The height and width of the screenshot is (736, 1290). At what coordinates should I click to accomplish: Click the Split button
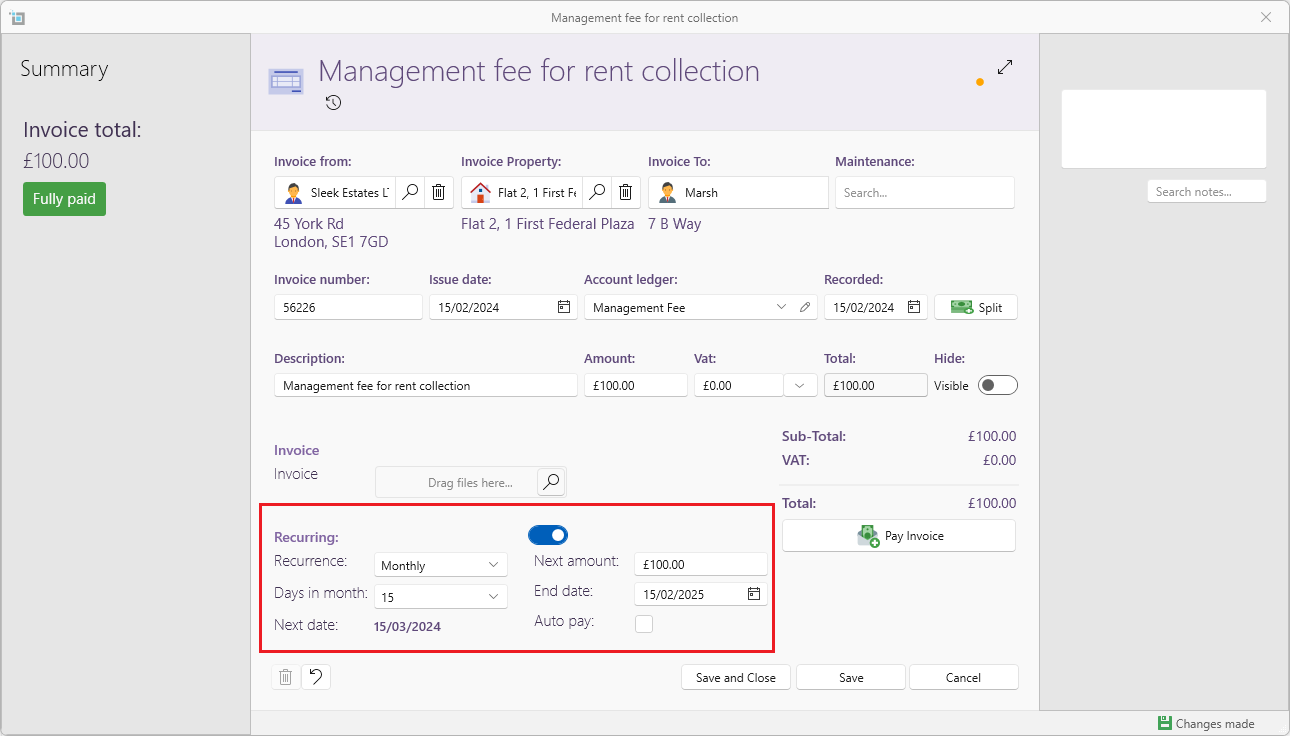tap(976, 307)
